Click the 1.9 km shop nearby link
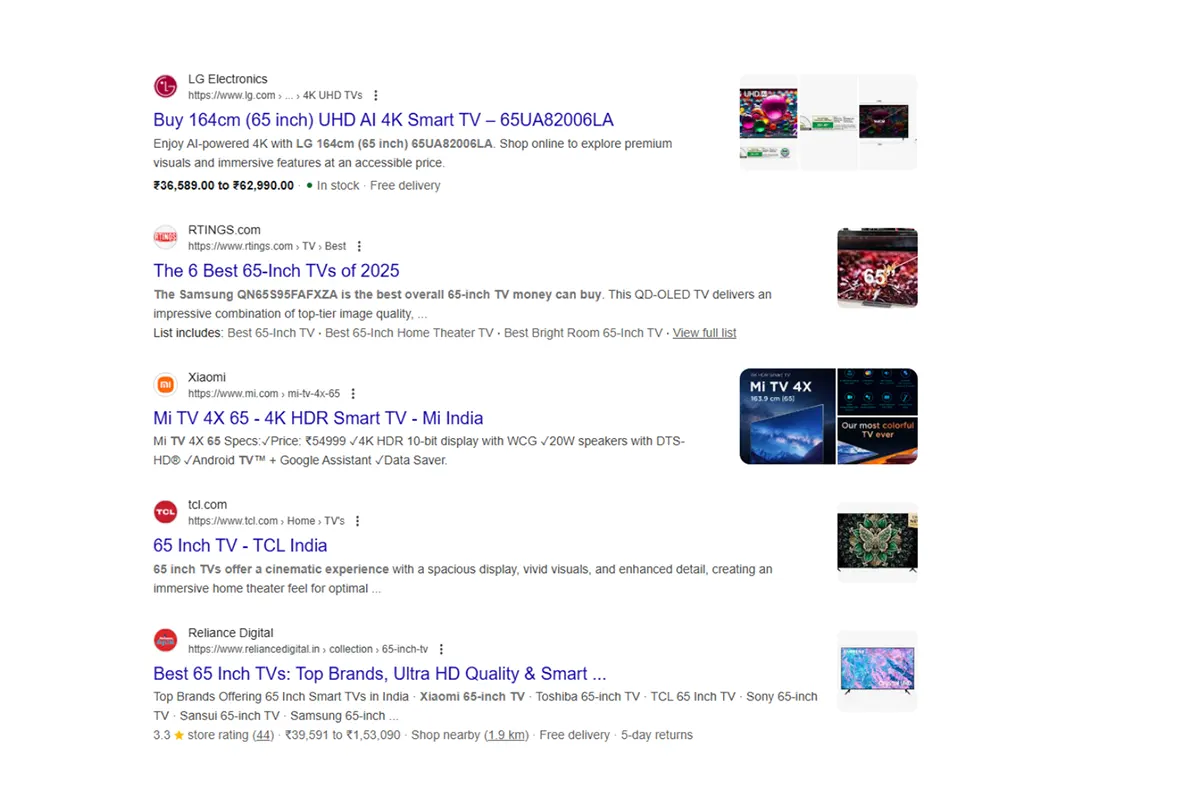The width and height of the screenshot is (1200, 800). point(507,735)
